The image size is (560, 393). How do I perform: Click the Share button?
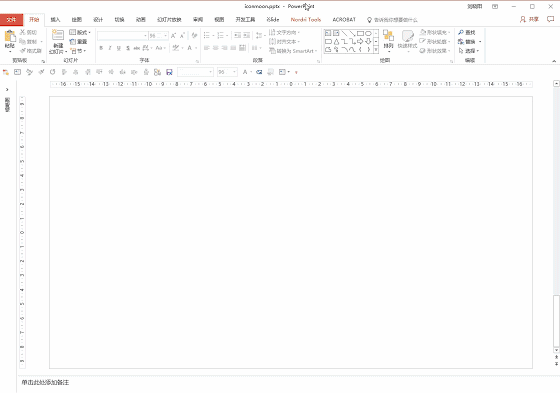coord(529,19)
